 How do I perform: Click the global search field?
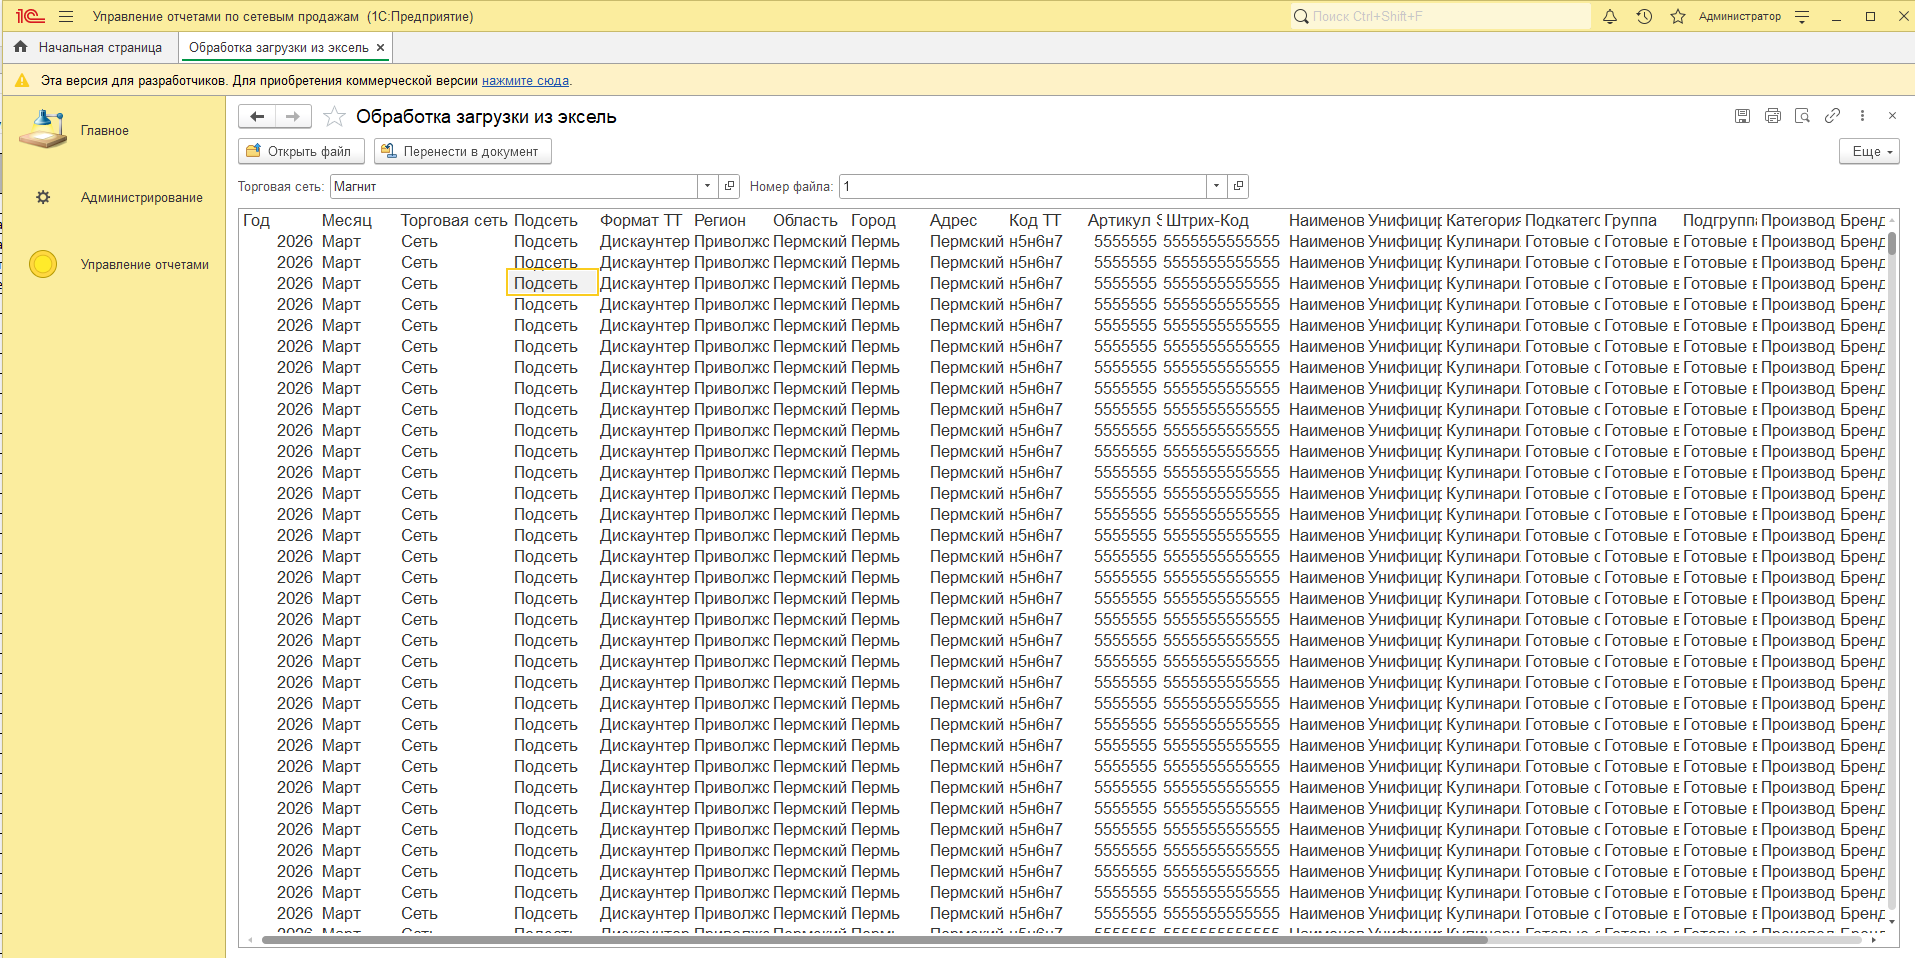click(1440, 16)
